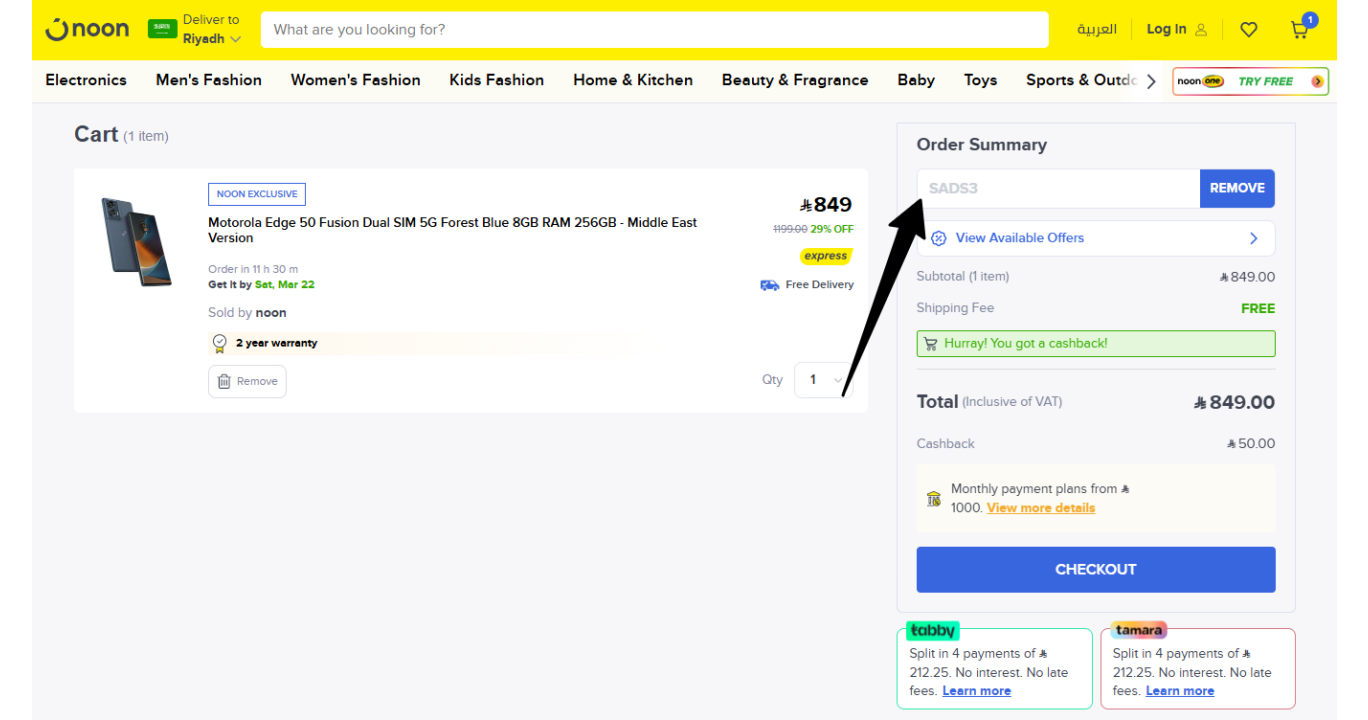Click the offers badge icon beside View Available Offers
Image resolution: width=1368 pixels, height=720 pixels.
939,238
